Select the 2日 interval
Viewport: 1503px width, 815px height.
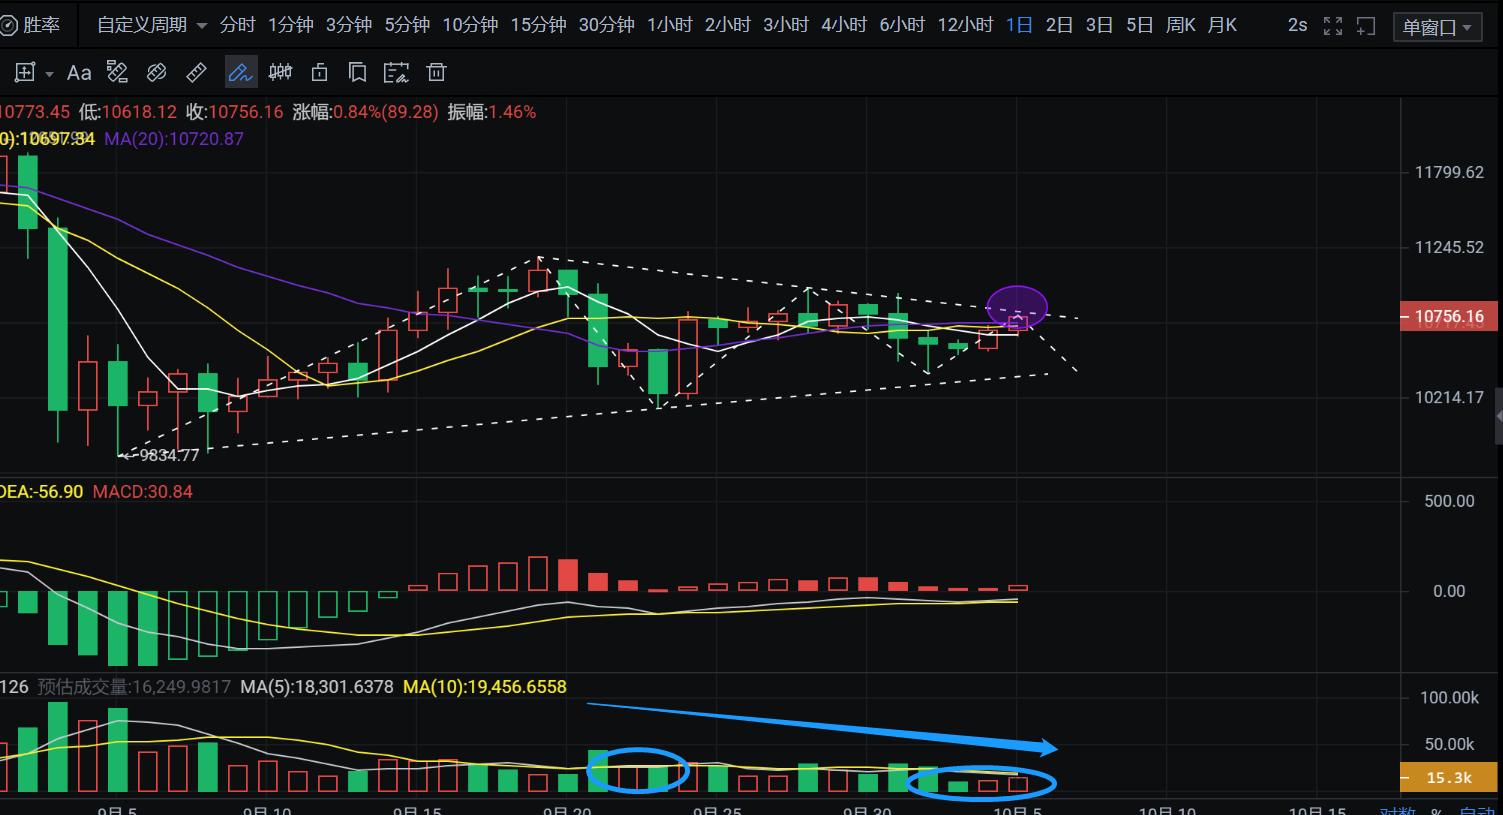(x=1060, y=25)
